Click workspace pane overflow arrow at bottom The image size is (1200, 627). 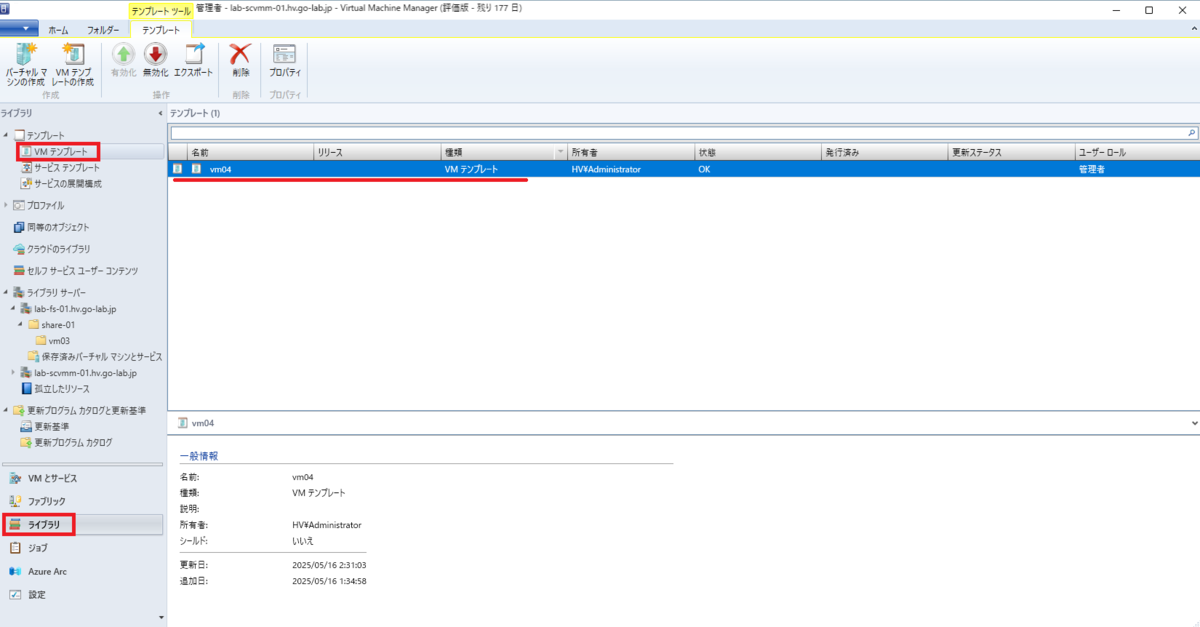(x=160, y=618)
